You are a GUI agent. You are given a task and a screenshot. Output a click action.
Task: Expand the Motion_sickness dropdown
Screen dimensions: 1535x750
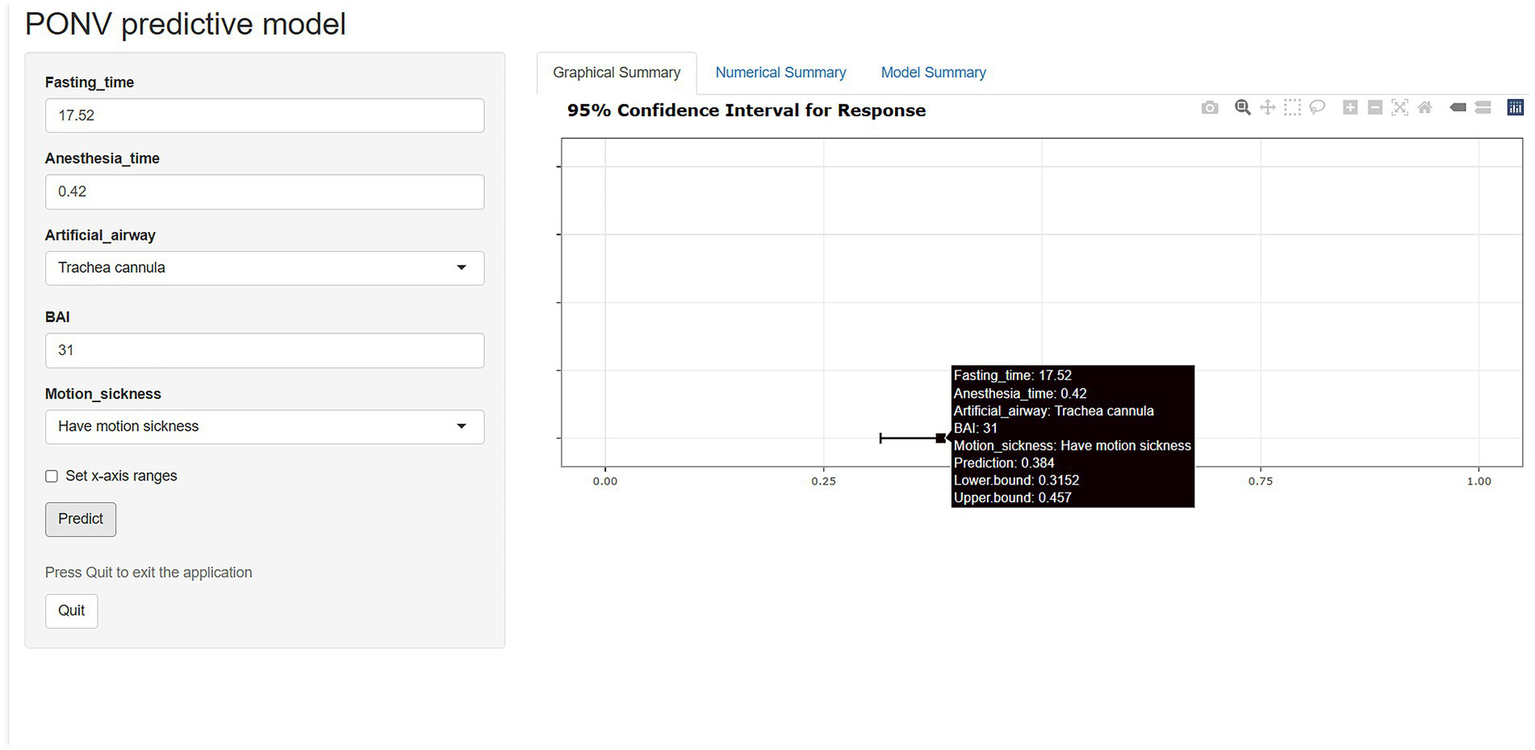(264, 427)
